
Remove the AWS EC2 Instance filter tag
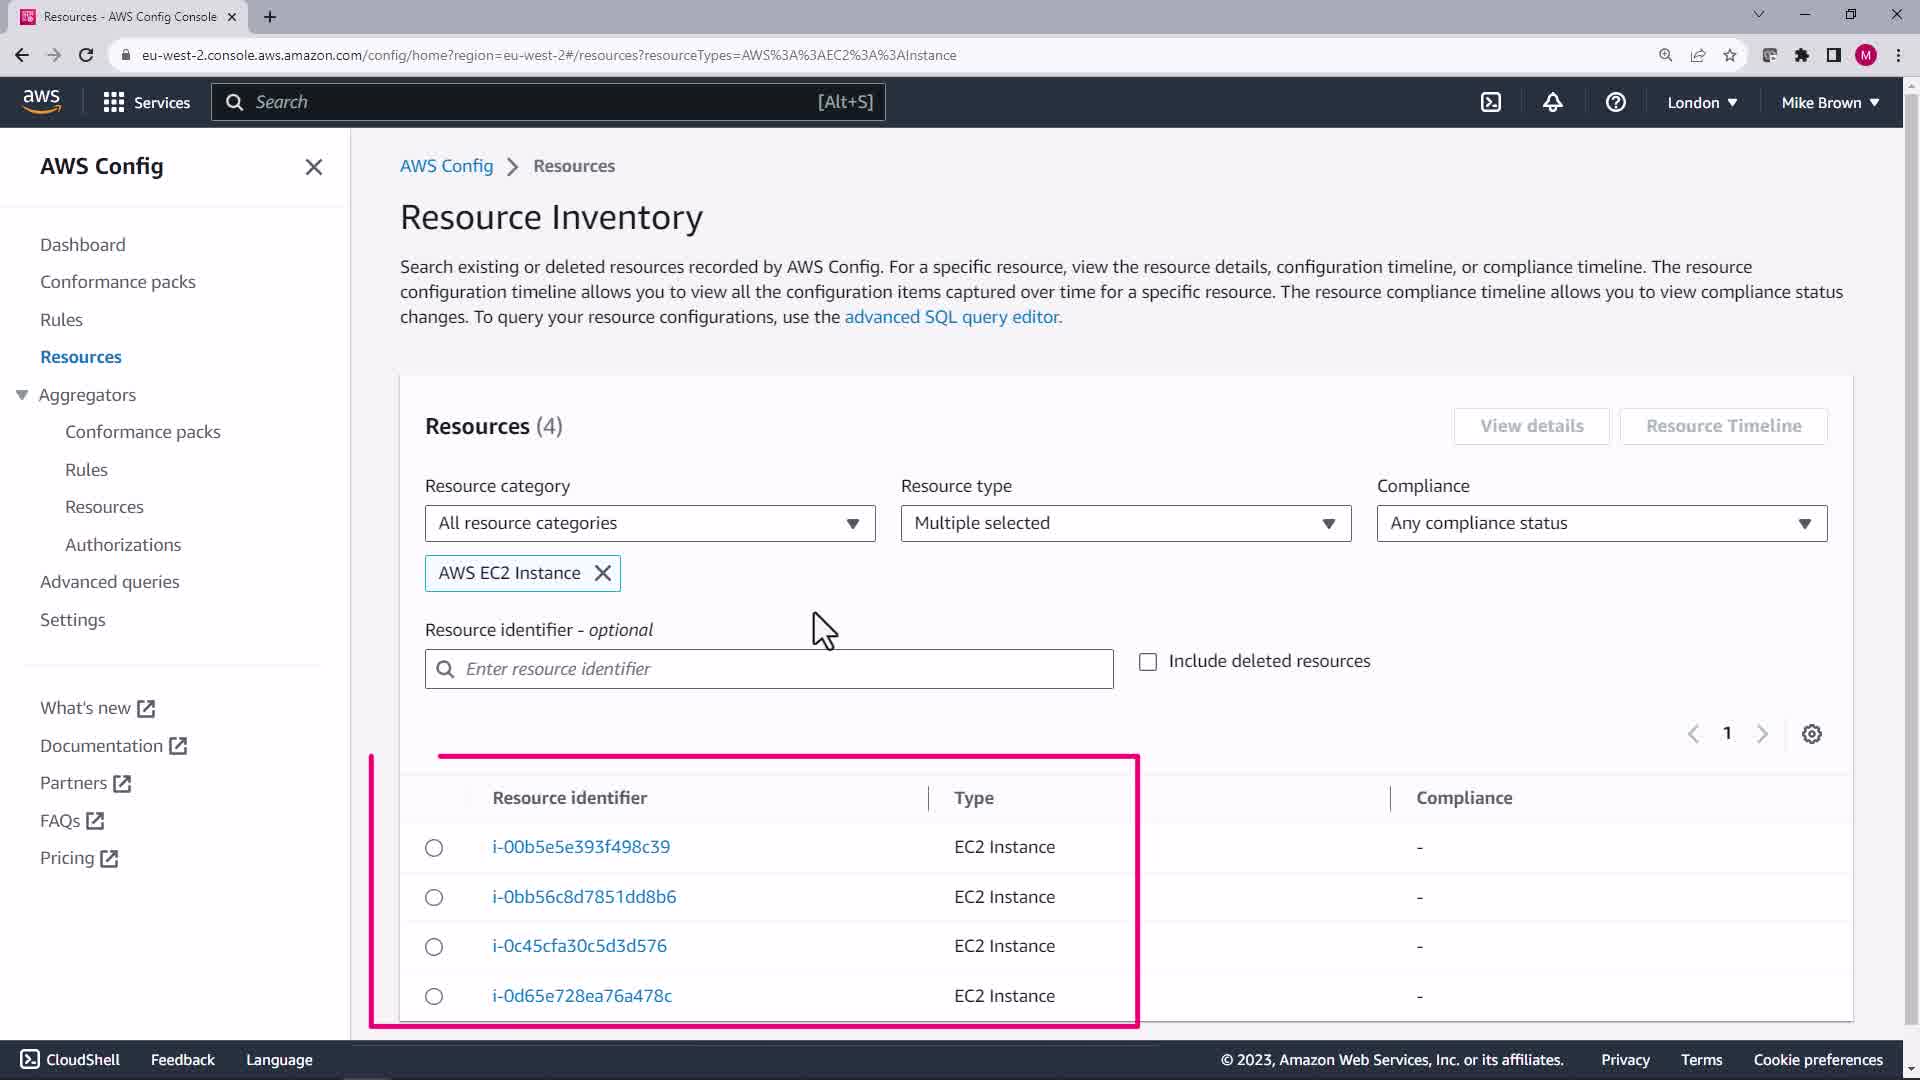[603, 573]
